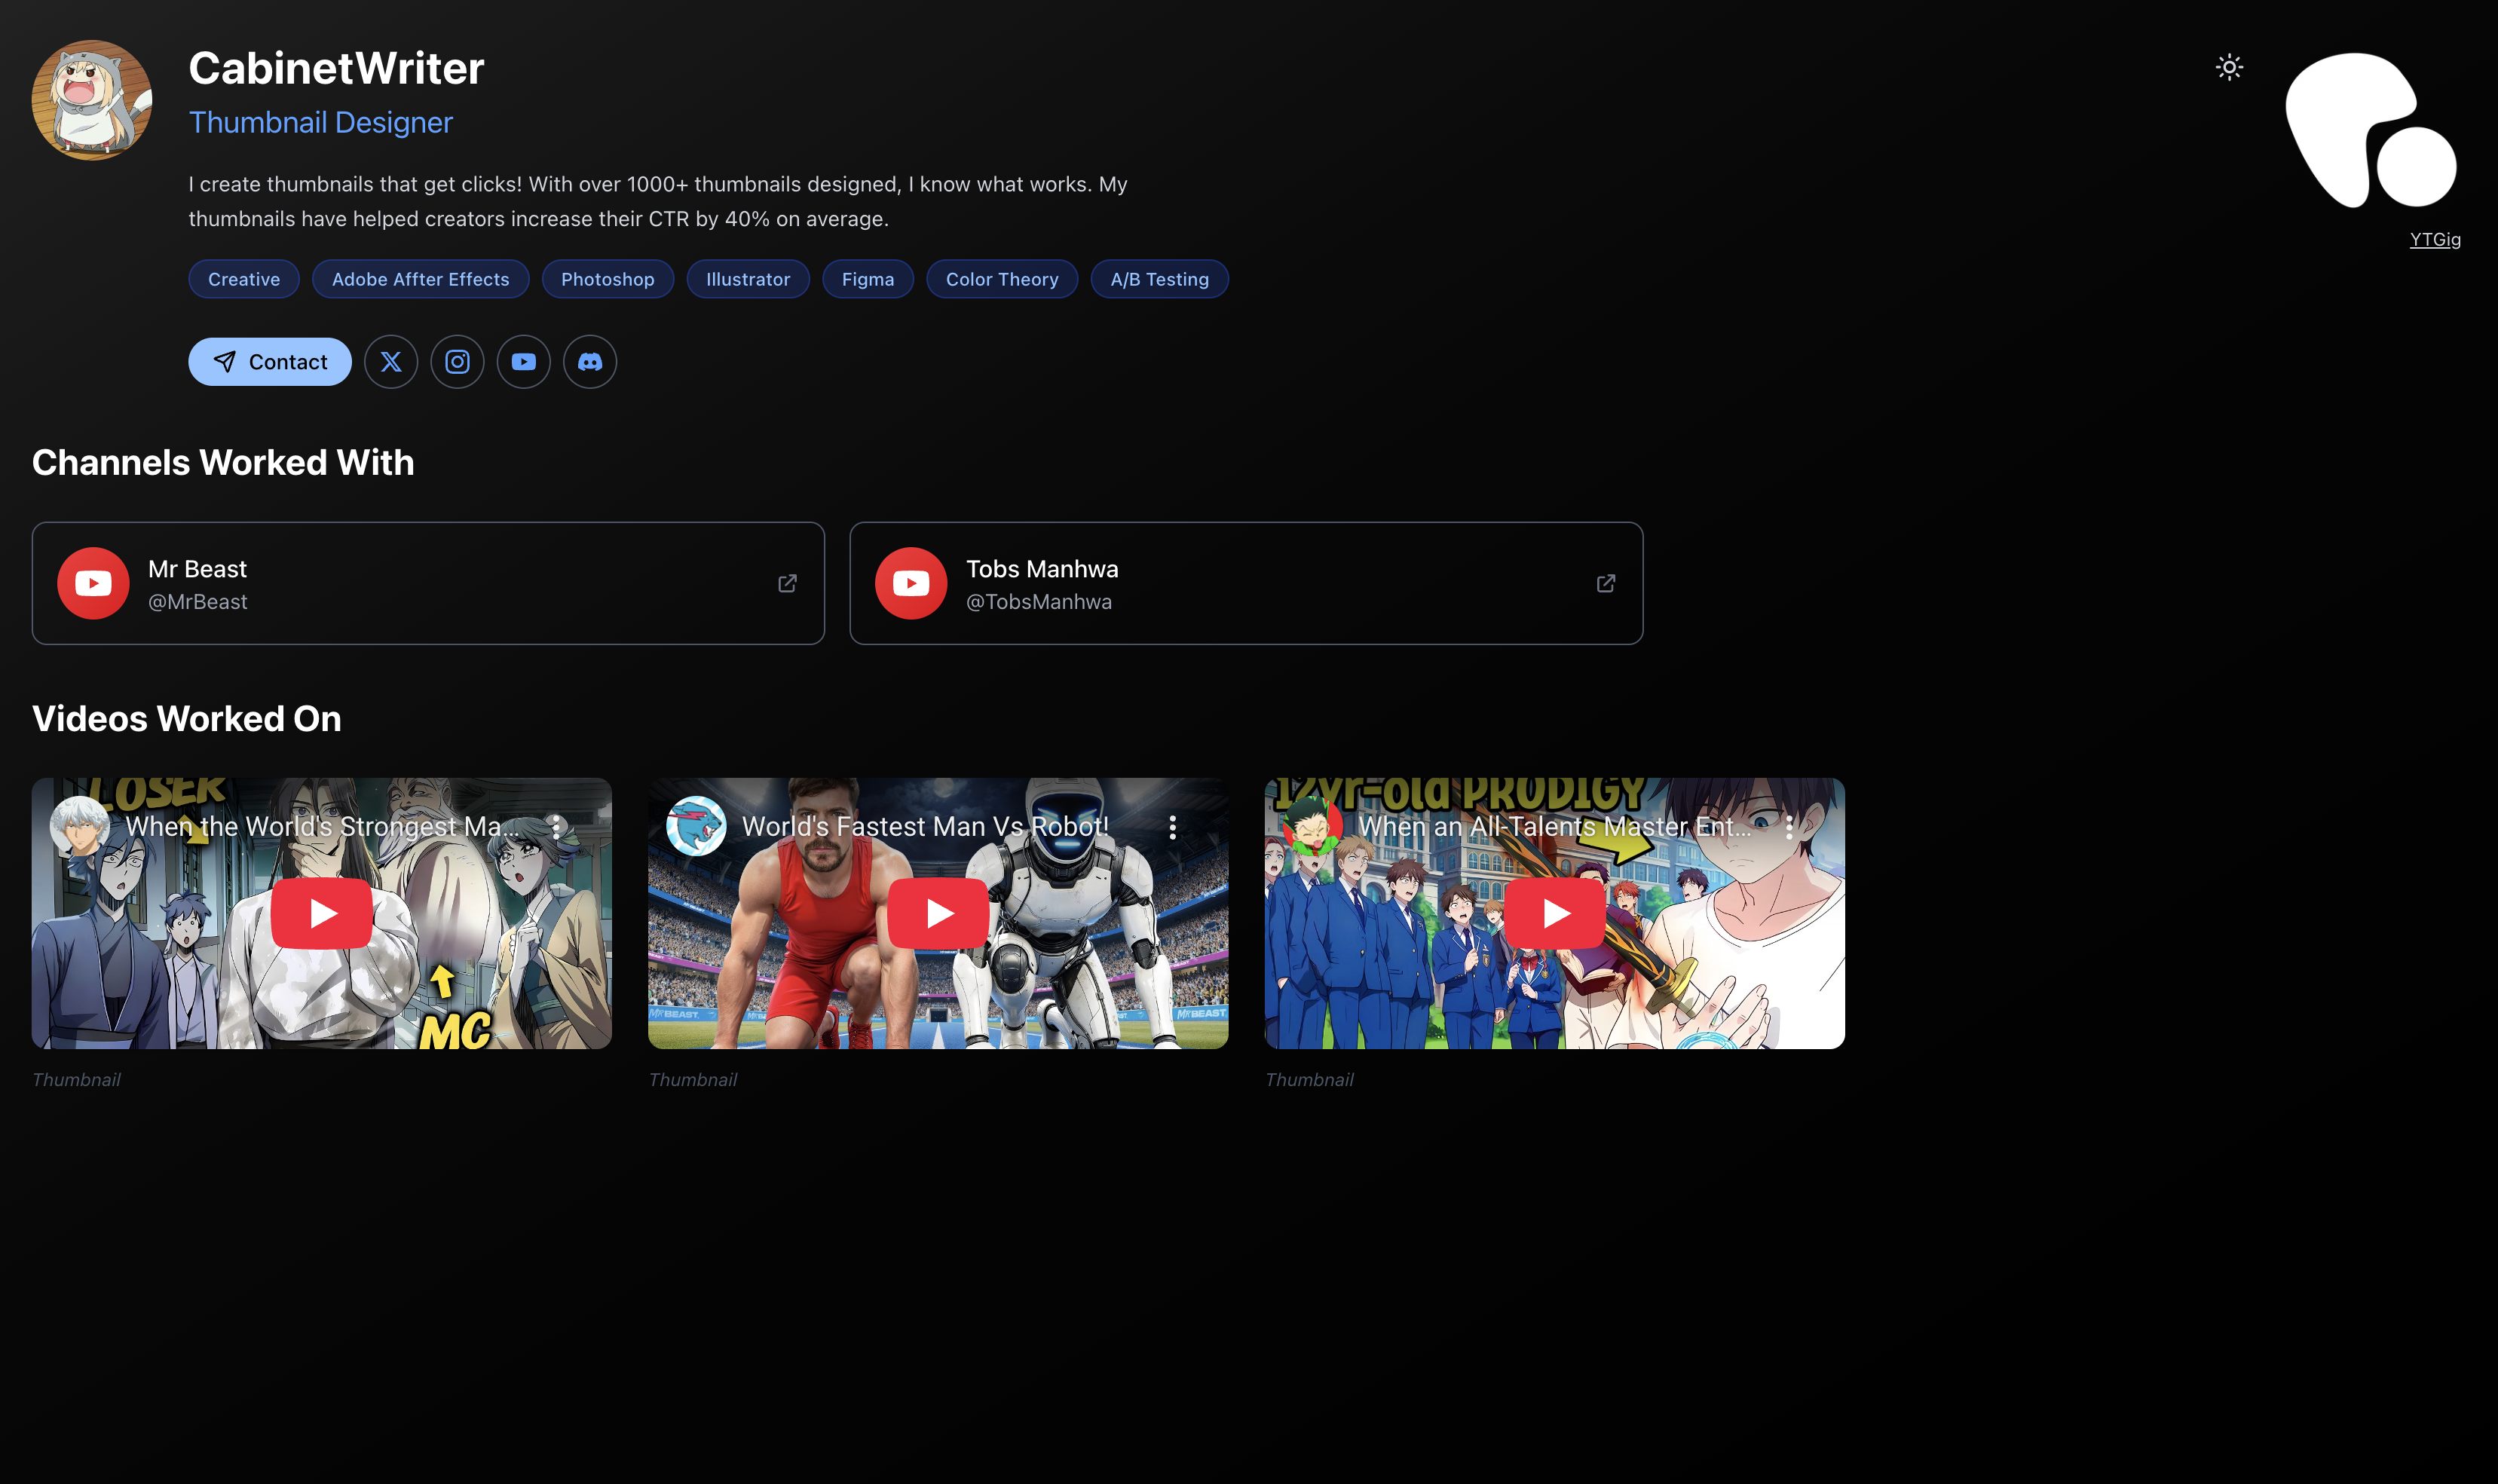Open Tobs Manhwa channel external link icon
This screenshot has height=1484, width=2498.
tap(1605, 583)
